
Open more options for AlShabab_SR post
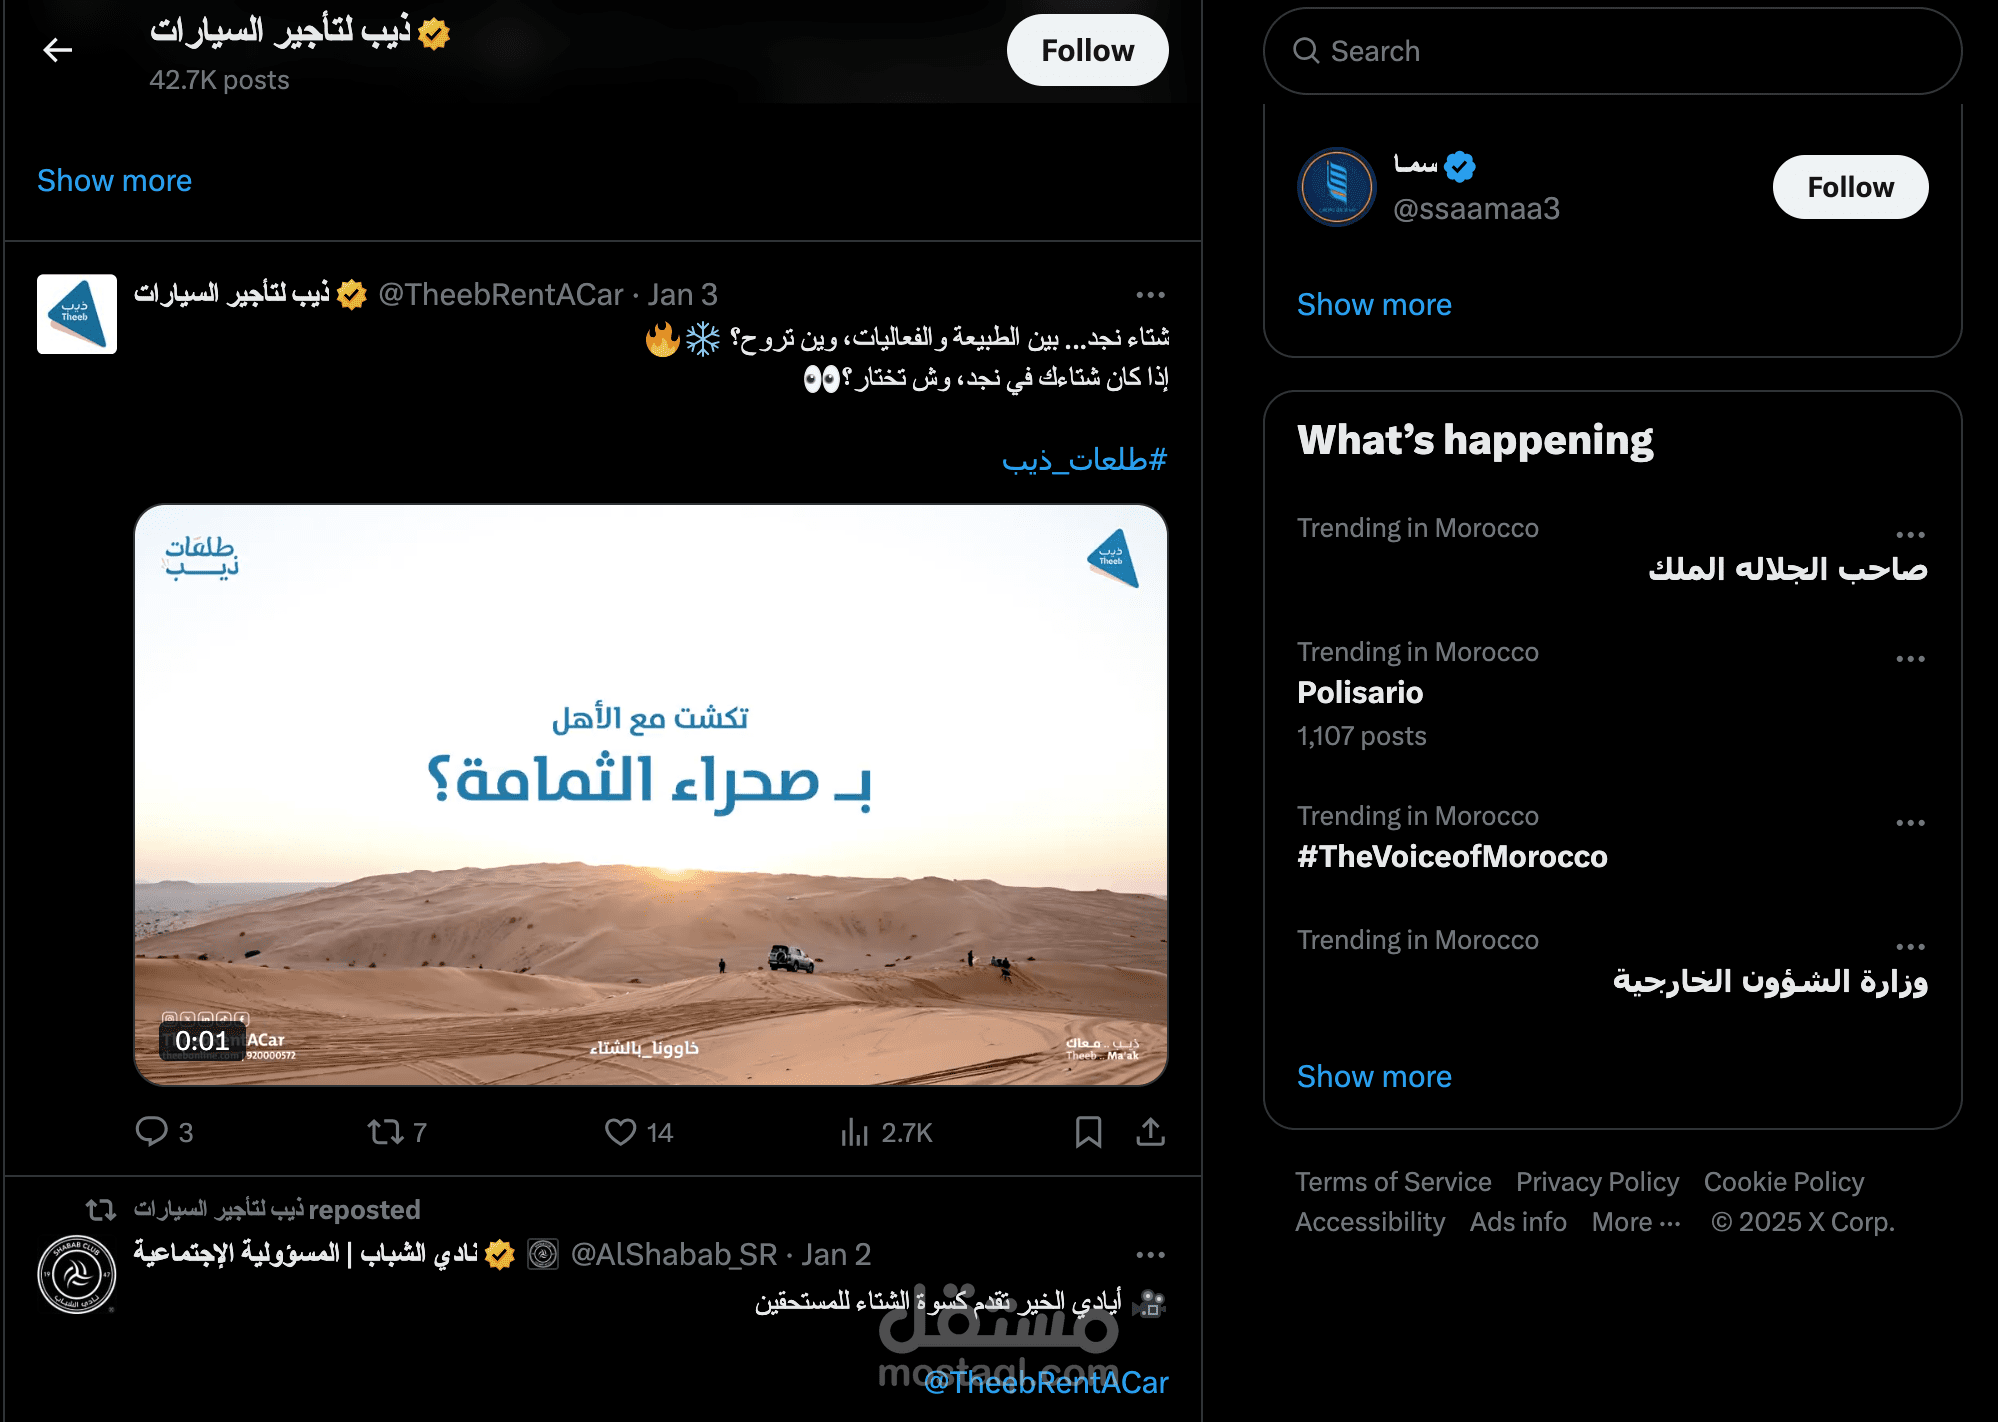tap(1151, 1255)
